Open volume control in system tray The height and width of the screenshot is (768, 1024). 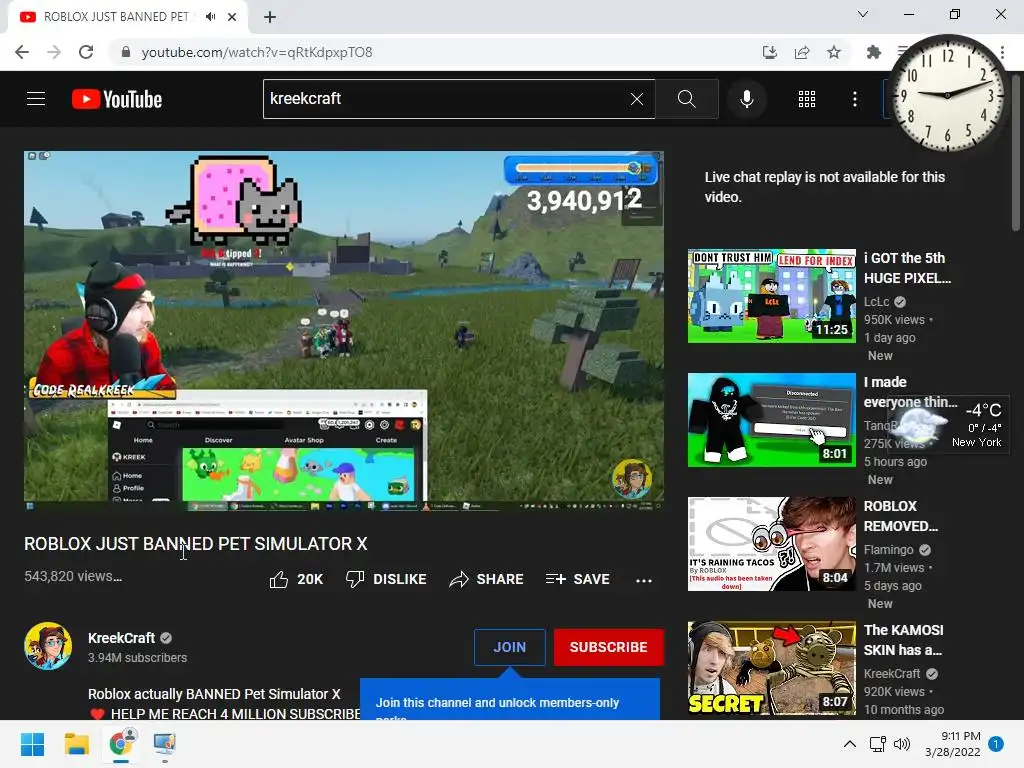click(x=902, y=744)
